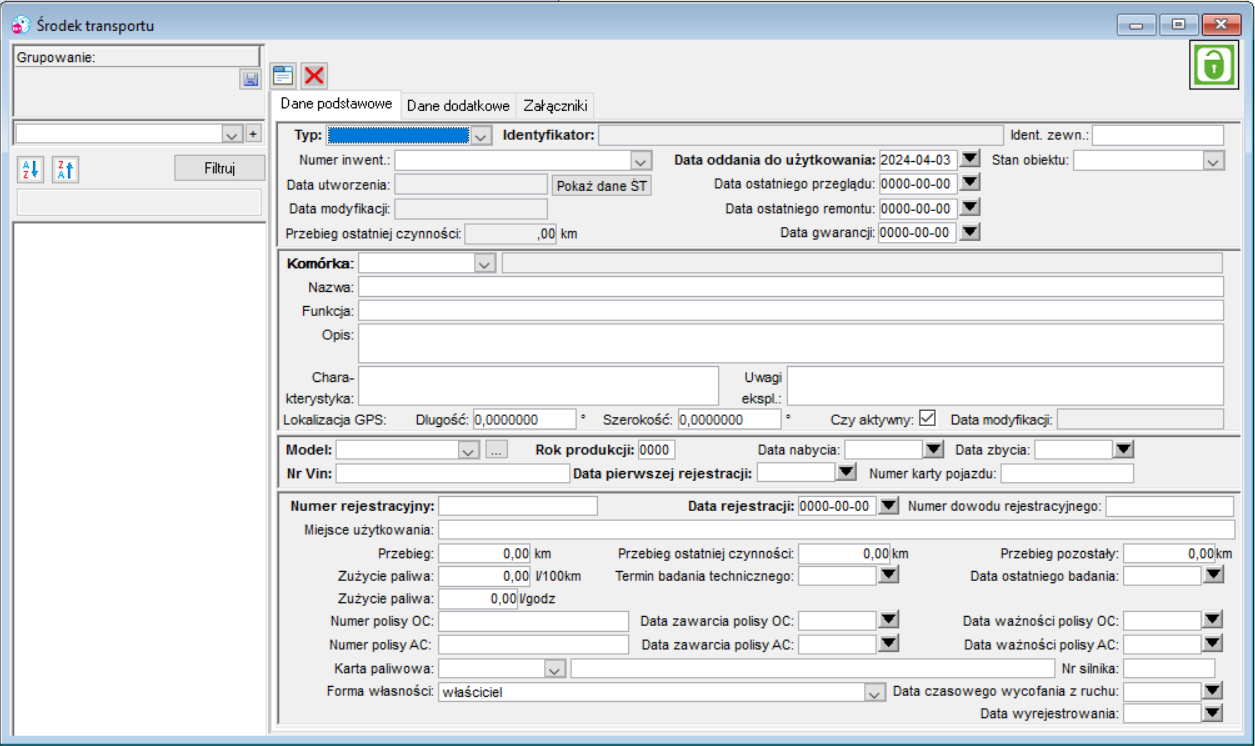1255x746 pixels.
Task: Expand the Typ dropdown
Action: pyautogui.click(x=481, y=135)
